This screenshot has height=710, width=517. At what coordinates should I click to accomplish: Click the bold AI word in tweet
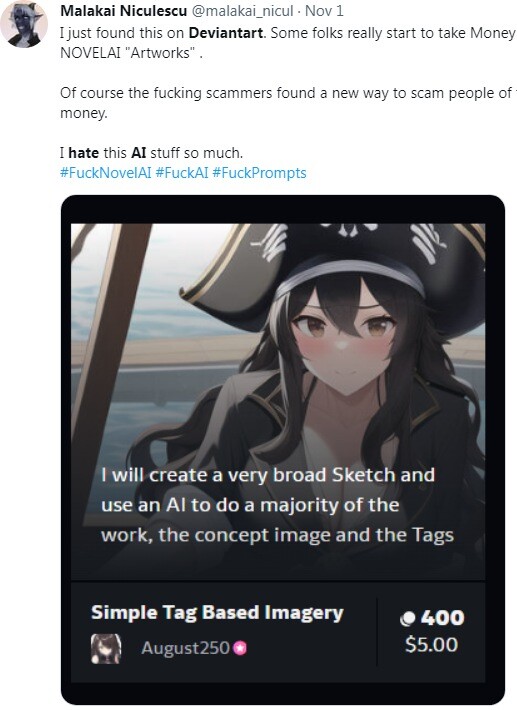tap(139, 153)
